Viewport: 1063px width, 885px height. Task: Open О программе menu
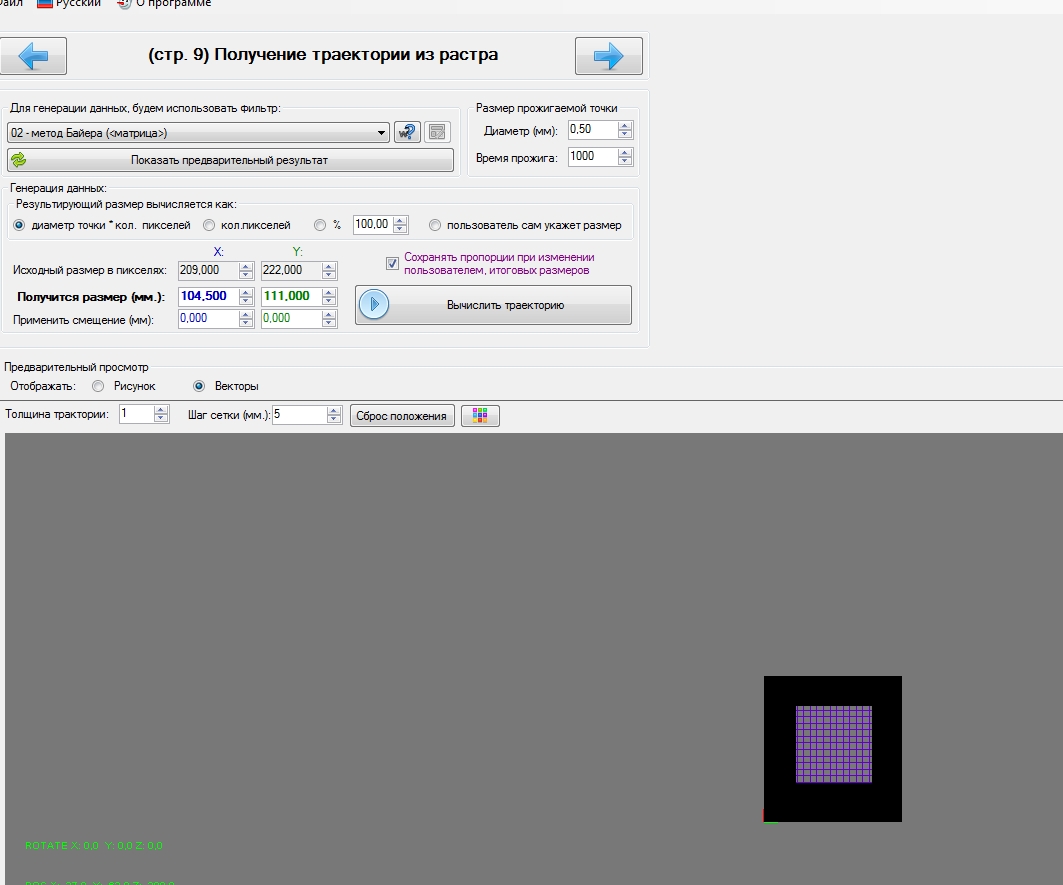(x=165, y=3)
